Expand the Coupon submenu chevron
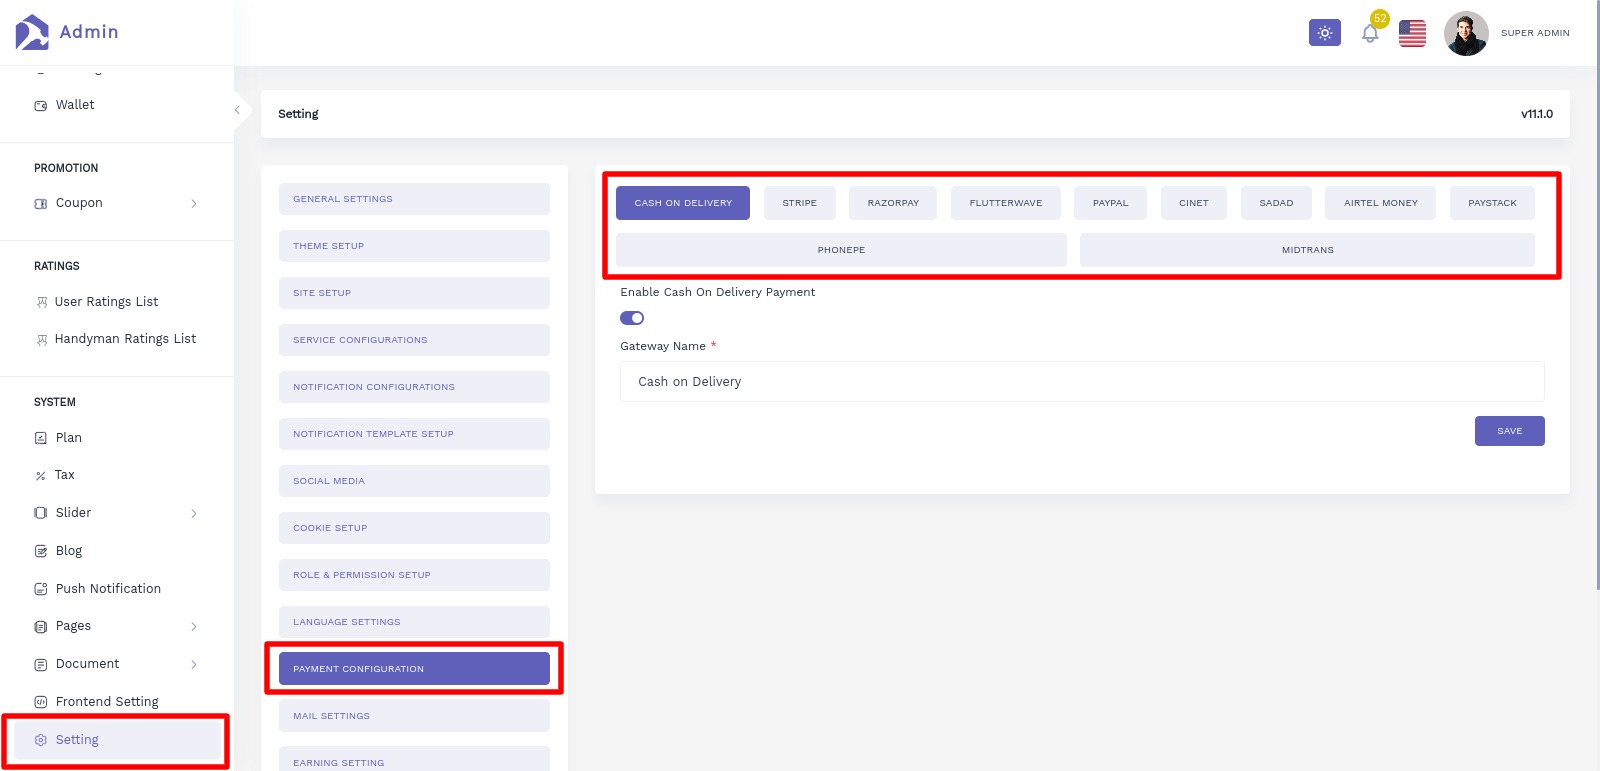 [194, 204]
